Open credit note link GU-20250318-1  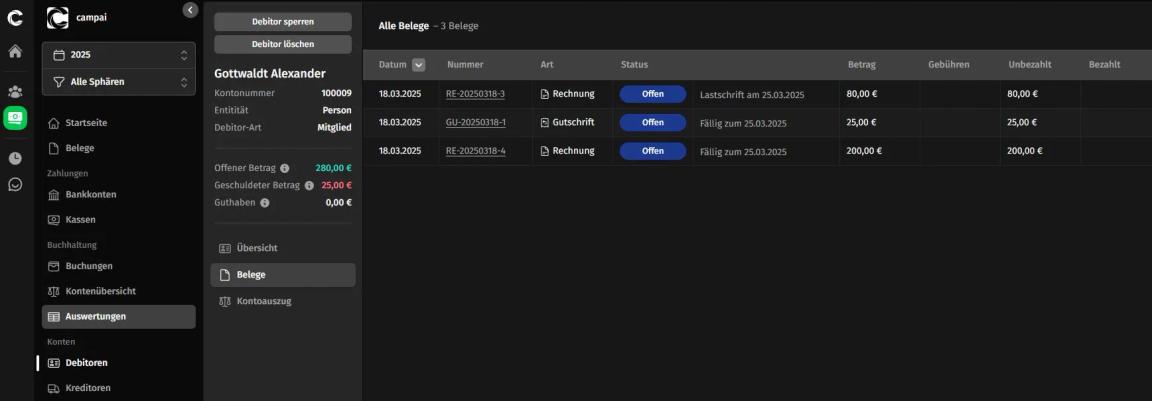(x=475, y=123)
